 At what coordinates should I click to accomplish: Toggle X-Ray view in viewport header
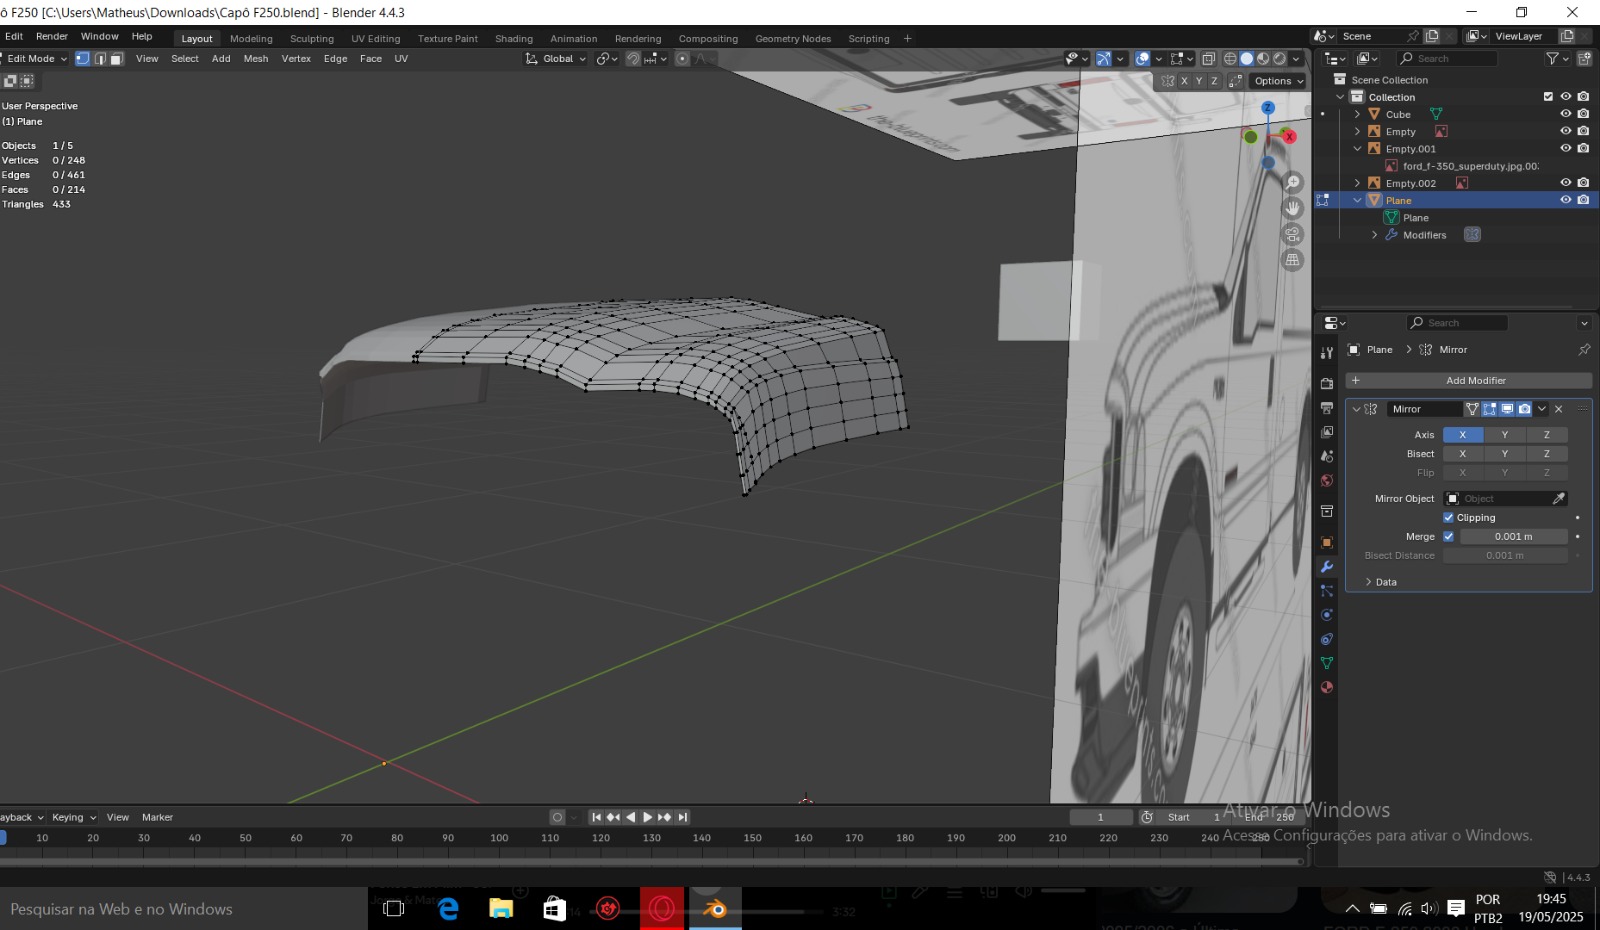coord(1208,59)
